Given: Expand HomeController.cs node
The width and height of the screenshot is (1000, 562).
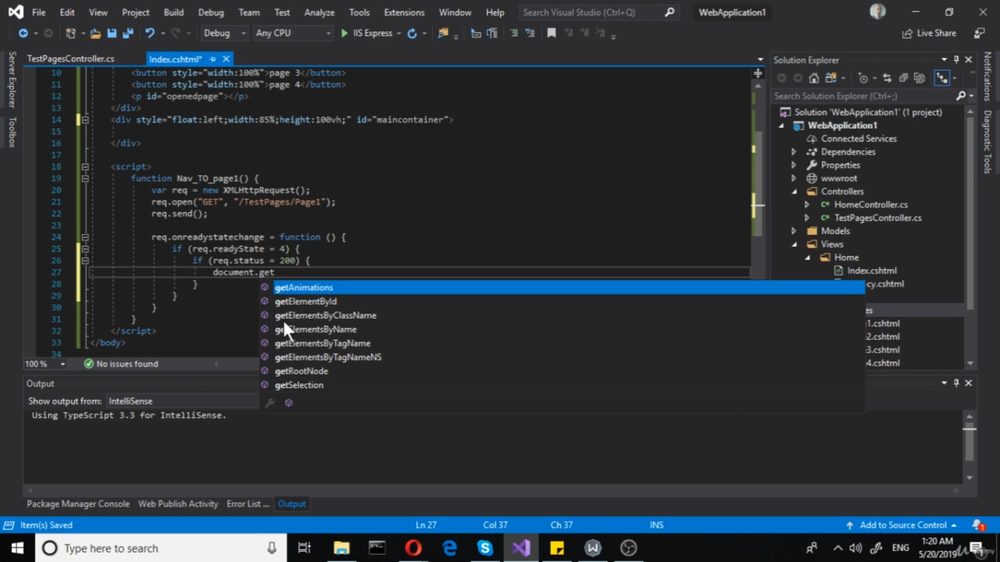Looking at the screenshot, I should coord(807,205).
